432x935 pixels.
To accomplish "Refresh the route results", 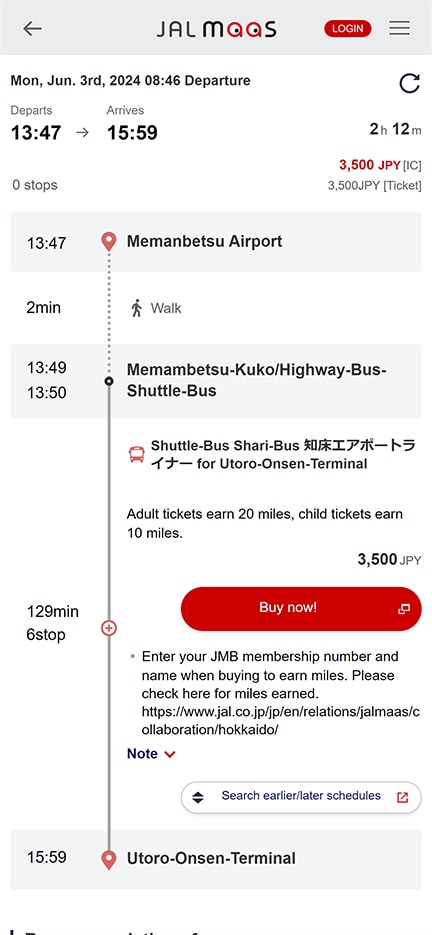I will [x=409, y=83].
